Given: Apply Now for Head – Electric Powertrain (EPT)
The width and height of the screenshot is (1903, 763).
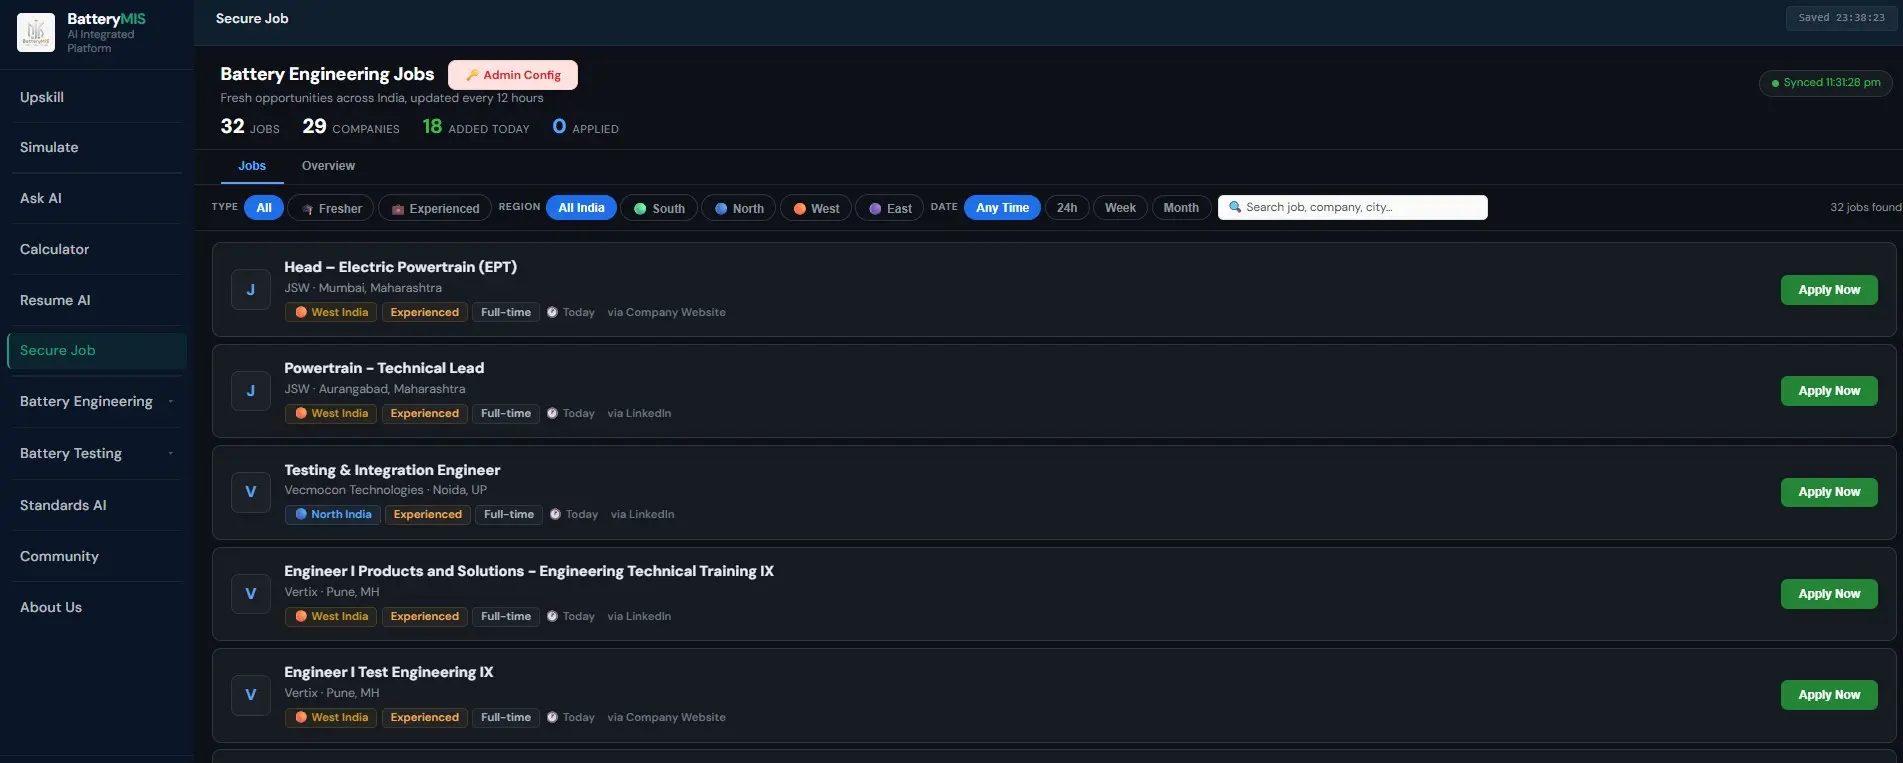Looking at the screenshot, I should pyautogui.click(x=1829, y=290).
